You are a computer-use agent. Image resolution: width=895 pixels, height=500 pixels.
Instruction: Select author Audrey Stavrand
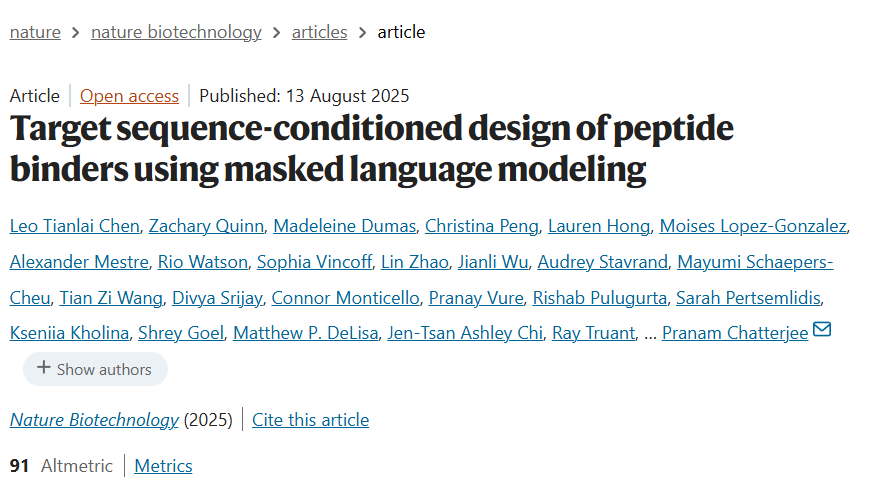603,262
